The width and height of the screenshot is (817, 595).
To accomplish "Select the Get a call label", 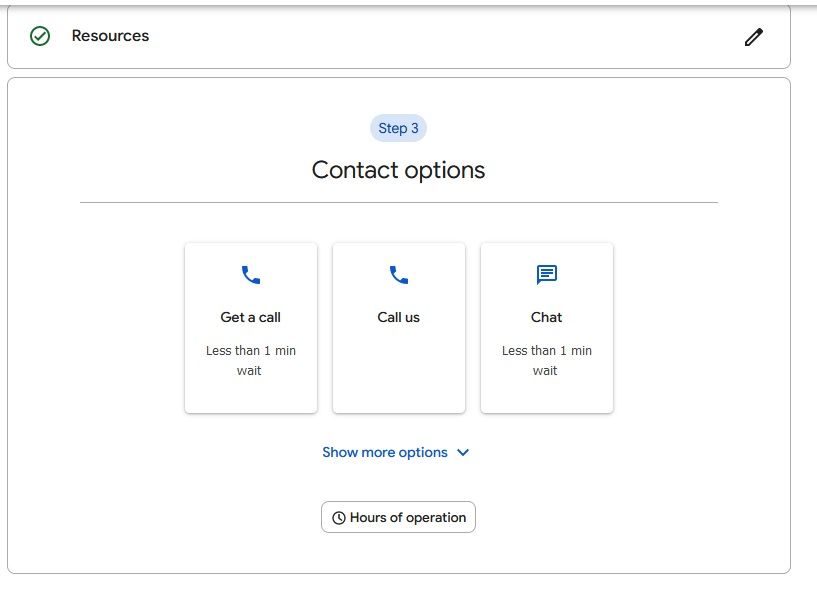I will (x=250, y=317).
